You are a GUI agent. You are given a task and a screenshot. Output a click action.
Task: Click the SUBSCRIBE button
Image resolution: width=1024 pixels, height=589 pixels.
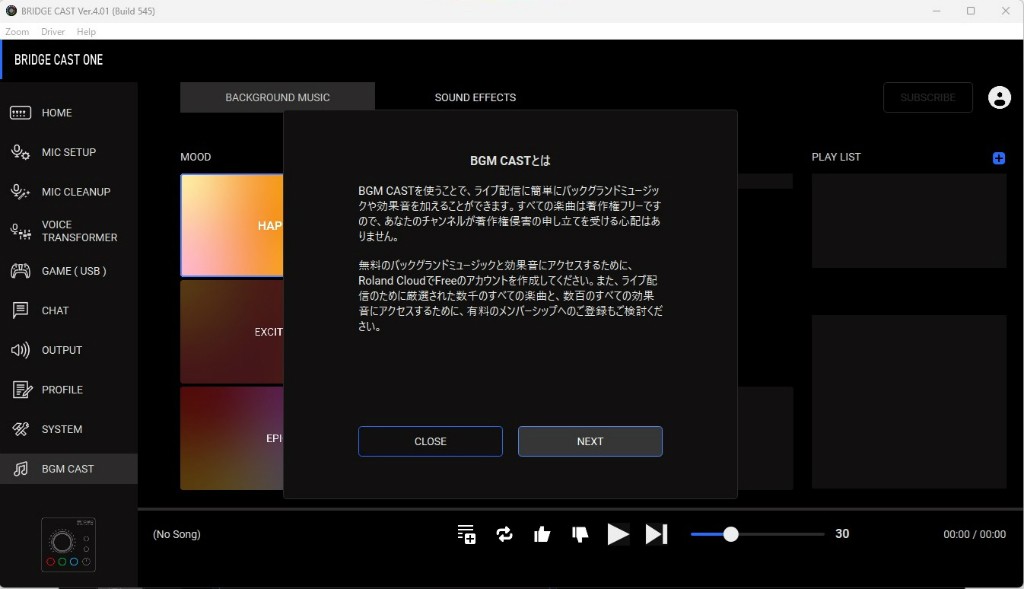tap(928, 97)
